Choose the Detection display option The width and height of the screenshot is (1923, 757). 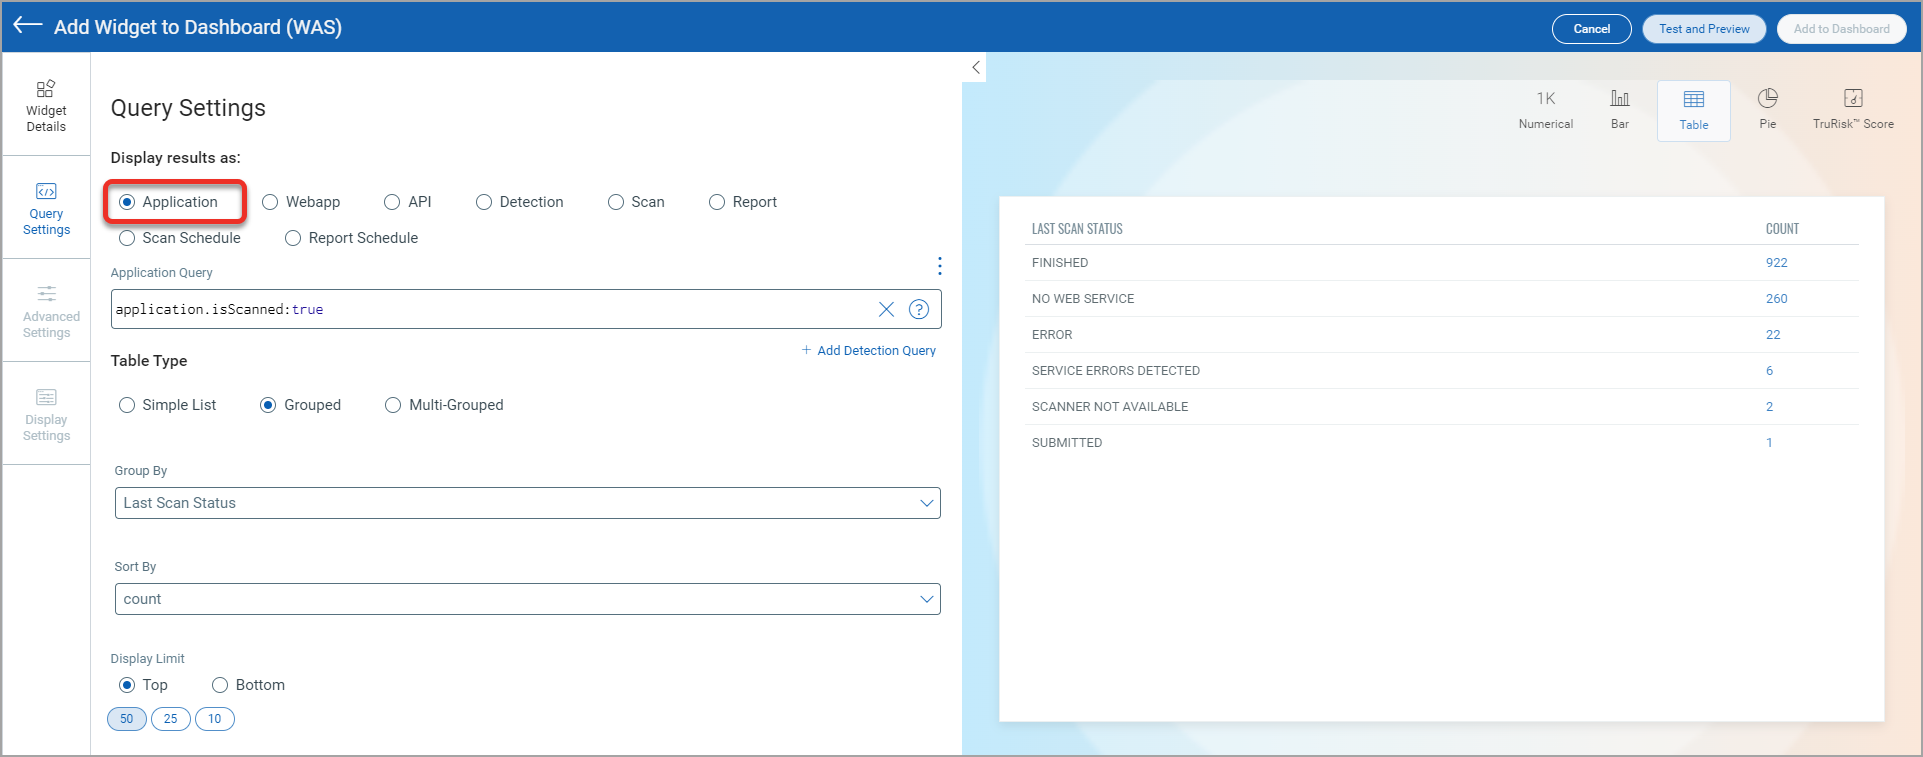point(484,202)
